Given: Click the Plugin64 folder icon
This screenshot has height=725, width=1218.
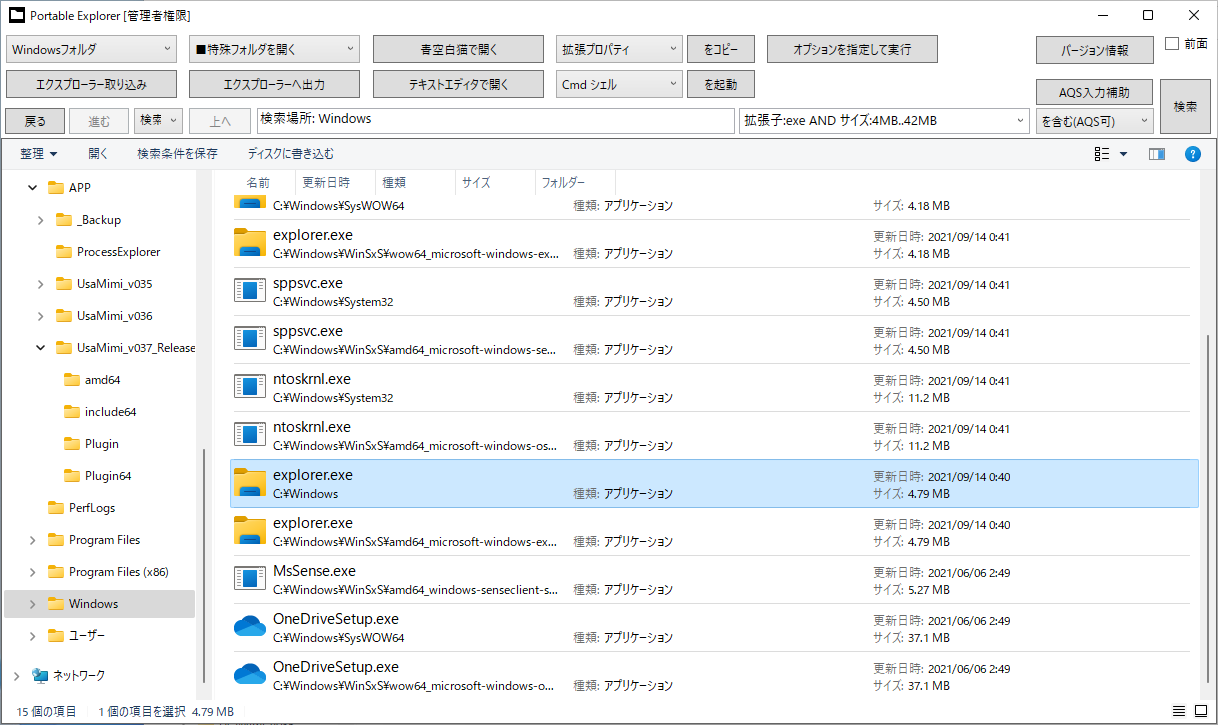Looking at the screenshot, I should click(x=72, y=476).
